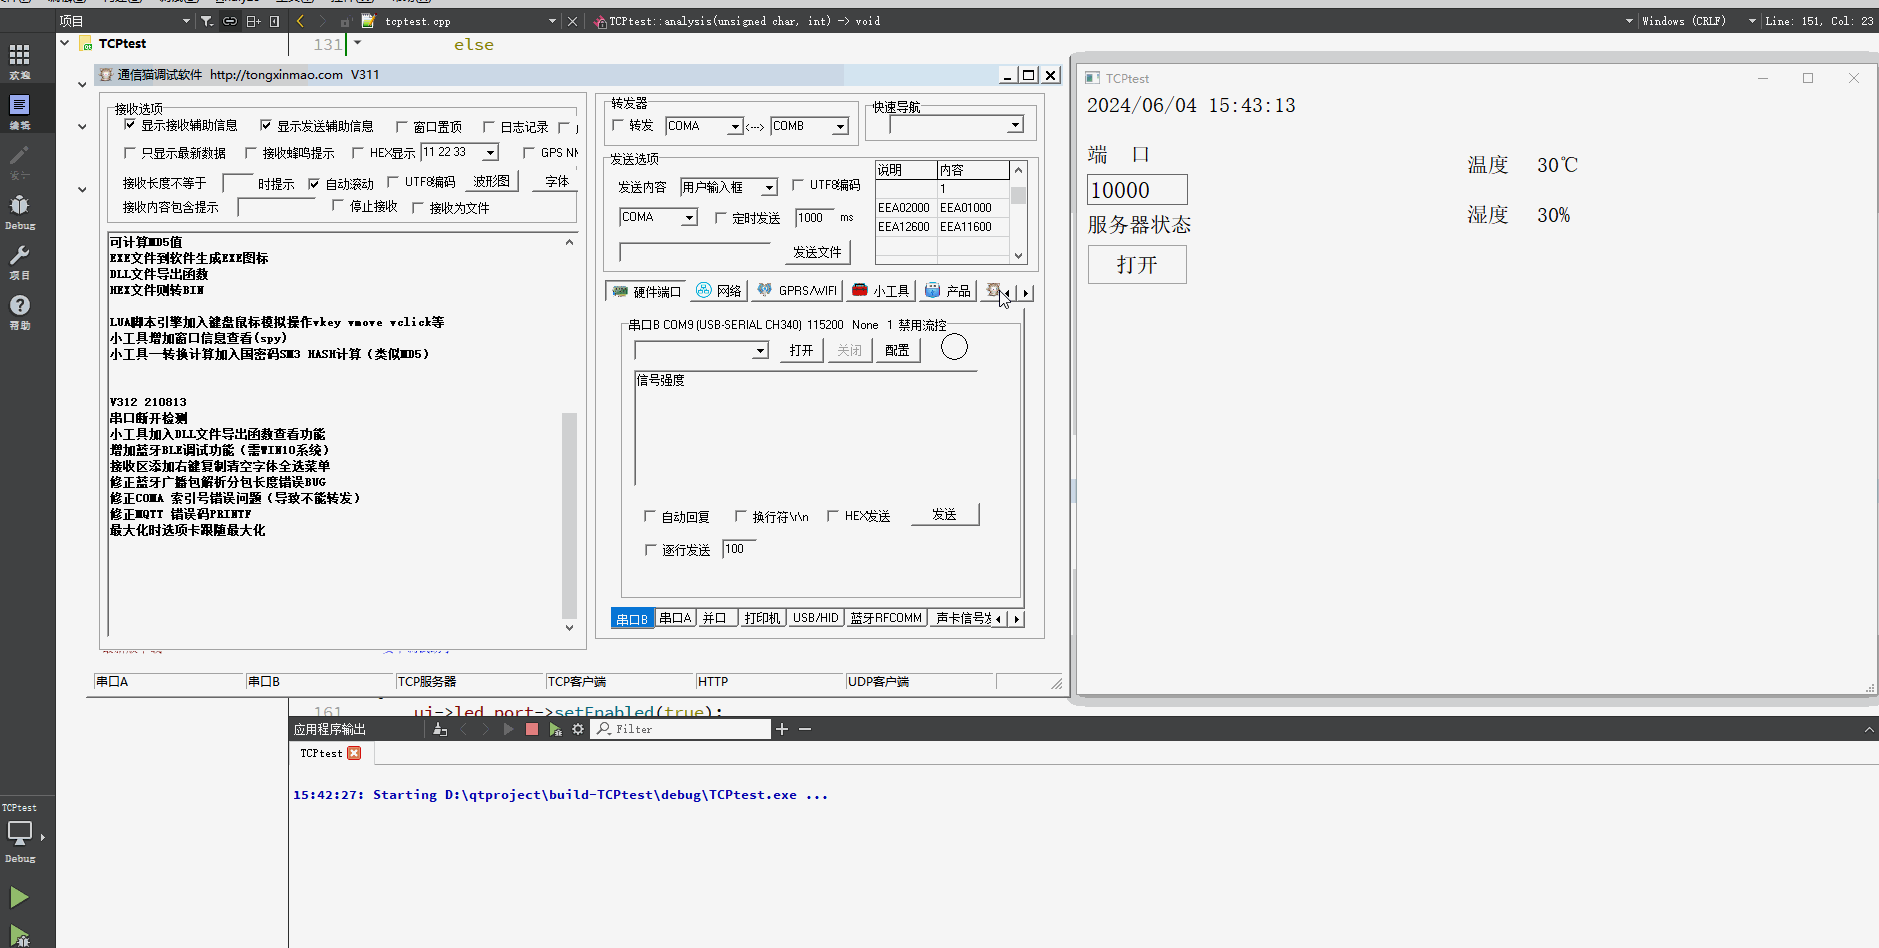
Task: Open Help mode question-mark icon
Action: tap(19, 310)
